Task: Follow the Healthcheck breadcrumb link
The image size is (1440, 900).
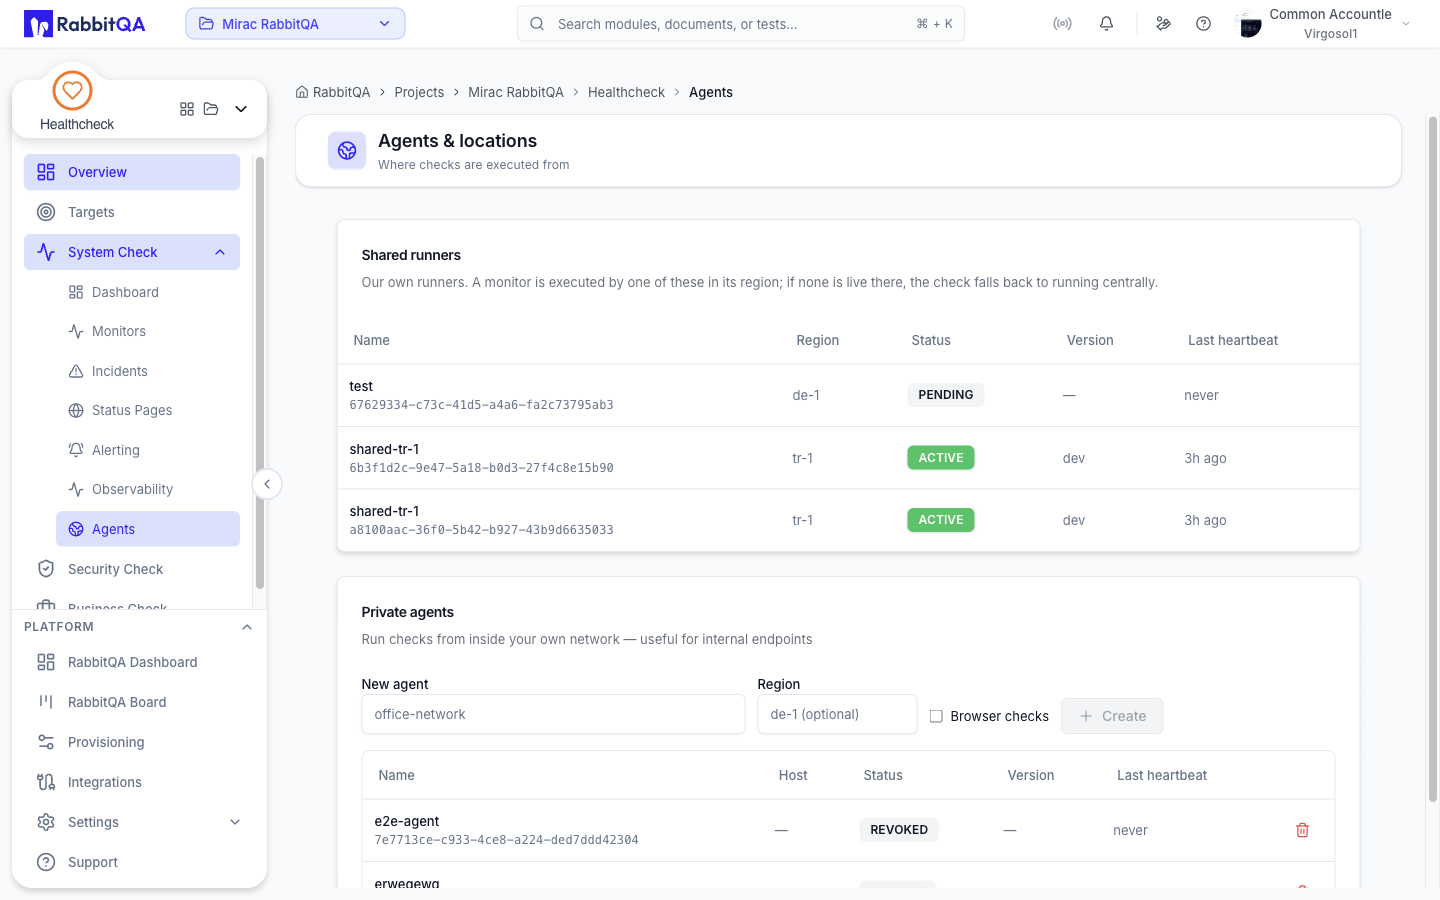Action: pyautogui.click(x=626, y=92)
